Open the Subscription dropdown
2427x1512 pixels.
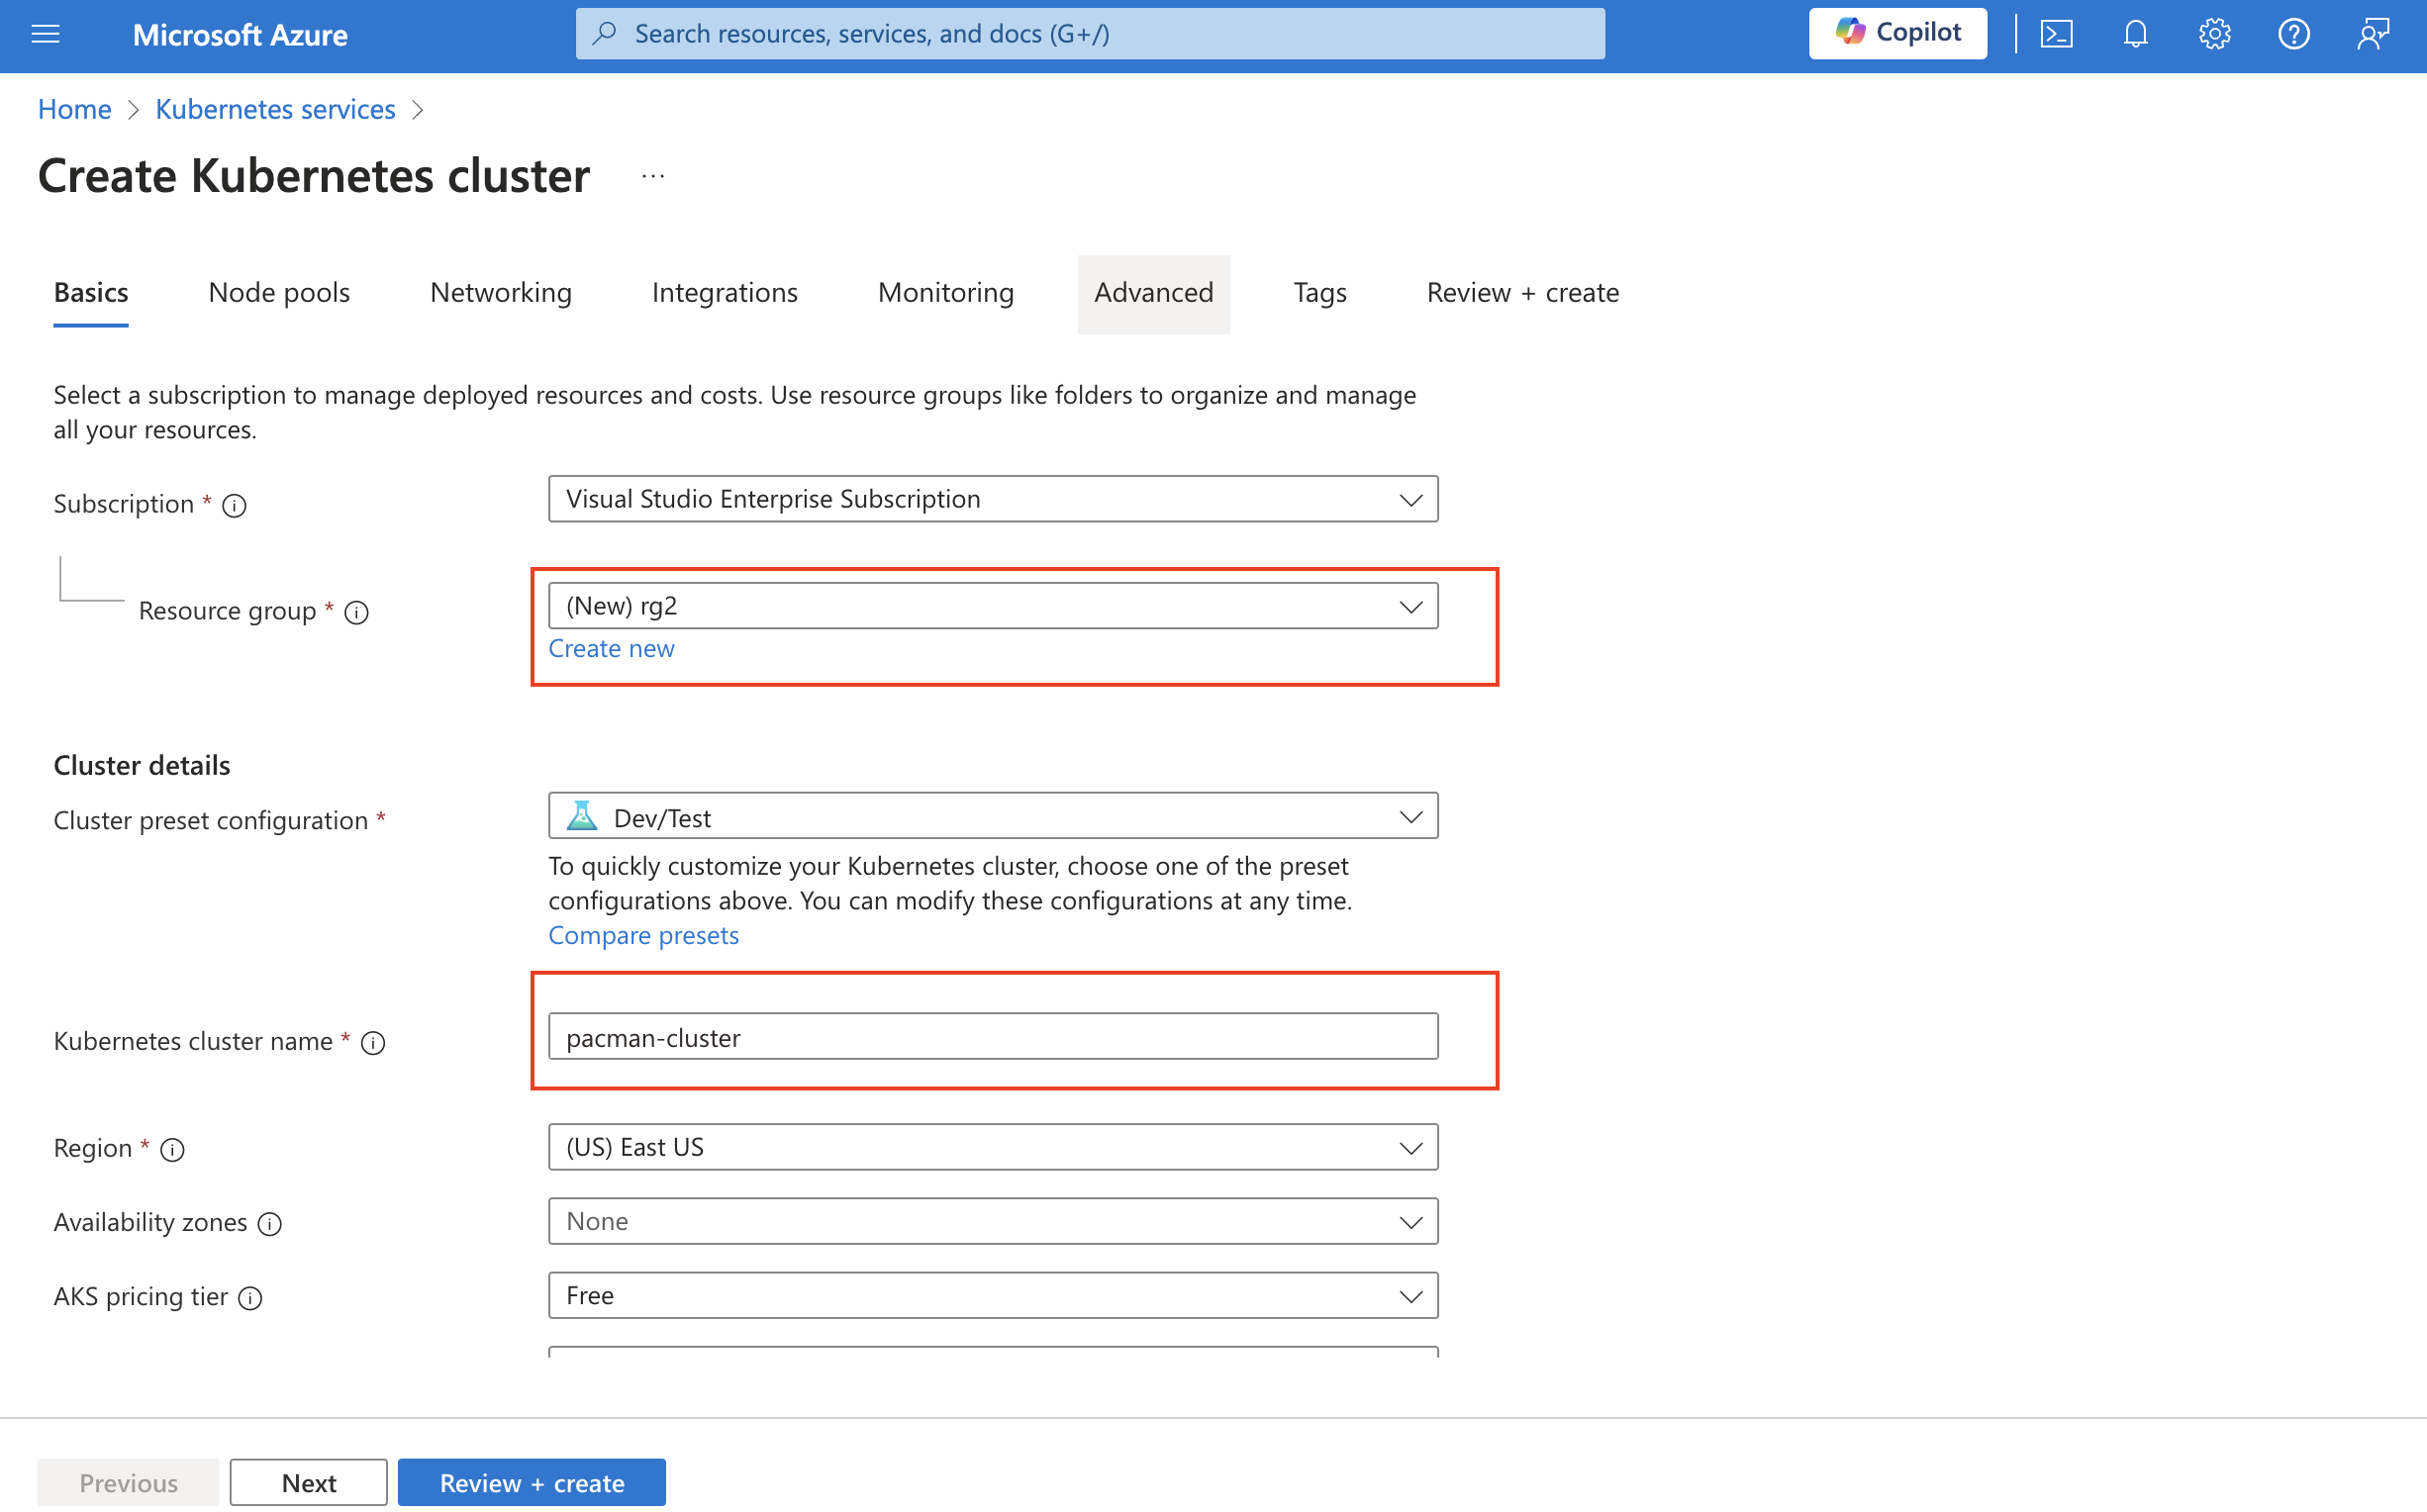(x=993, y=498)
